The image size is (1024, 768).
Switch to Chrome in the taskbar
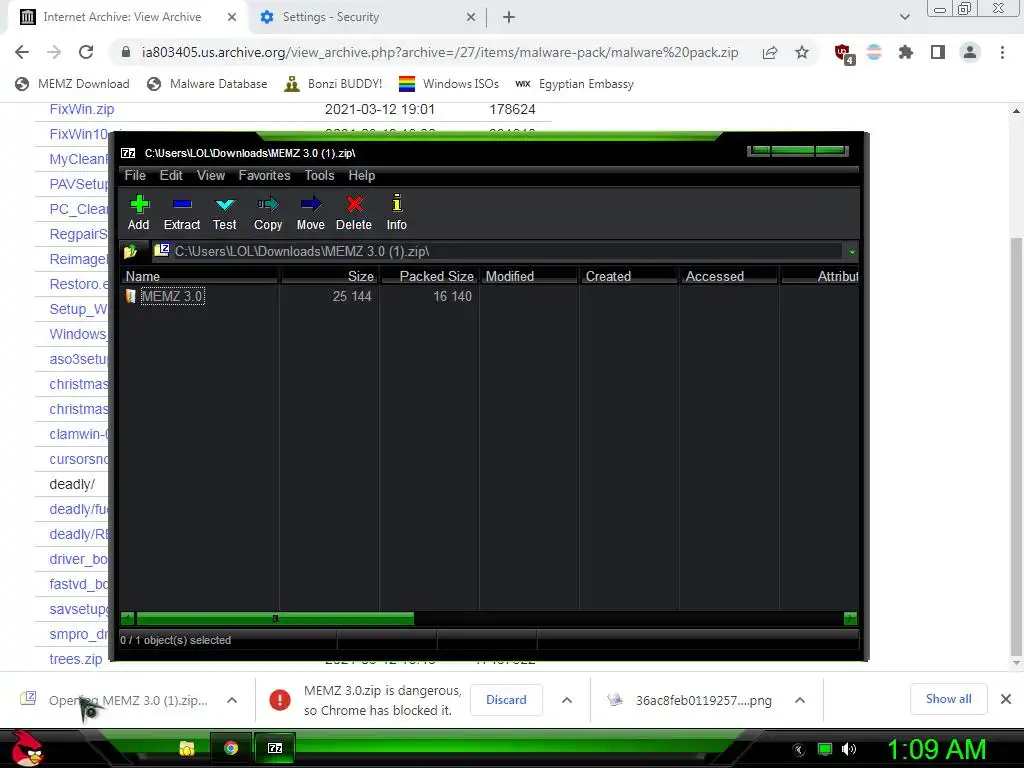point(231,748)
